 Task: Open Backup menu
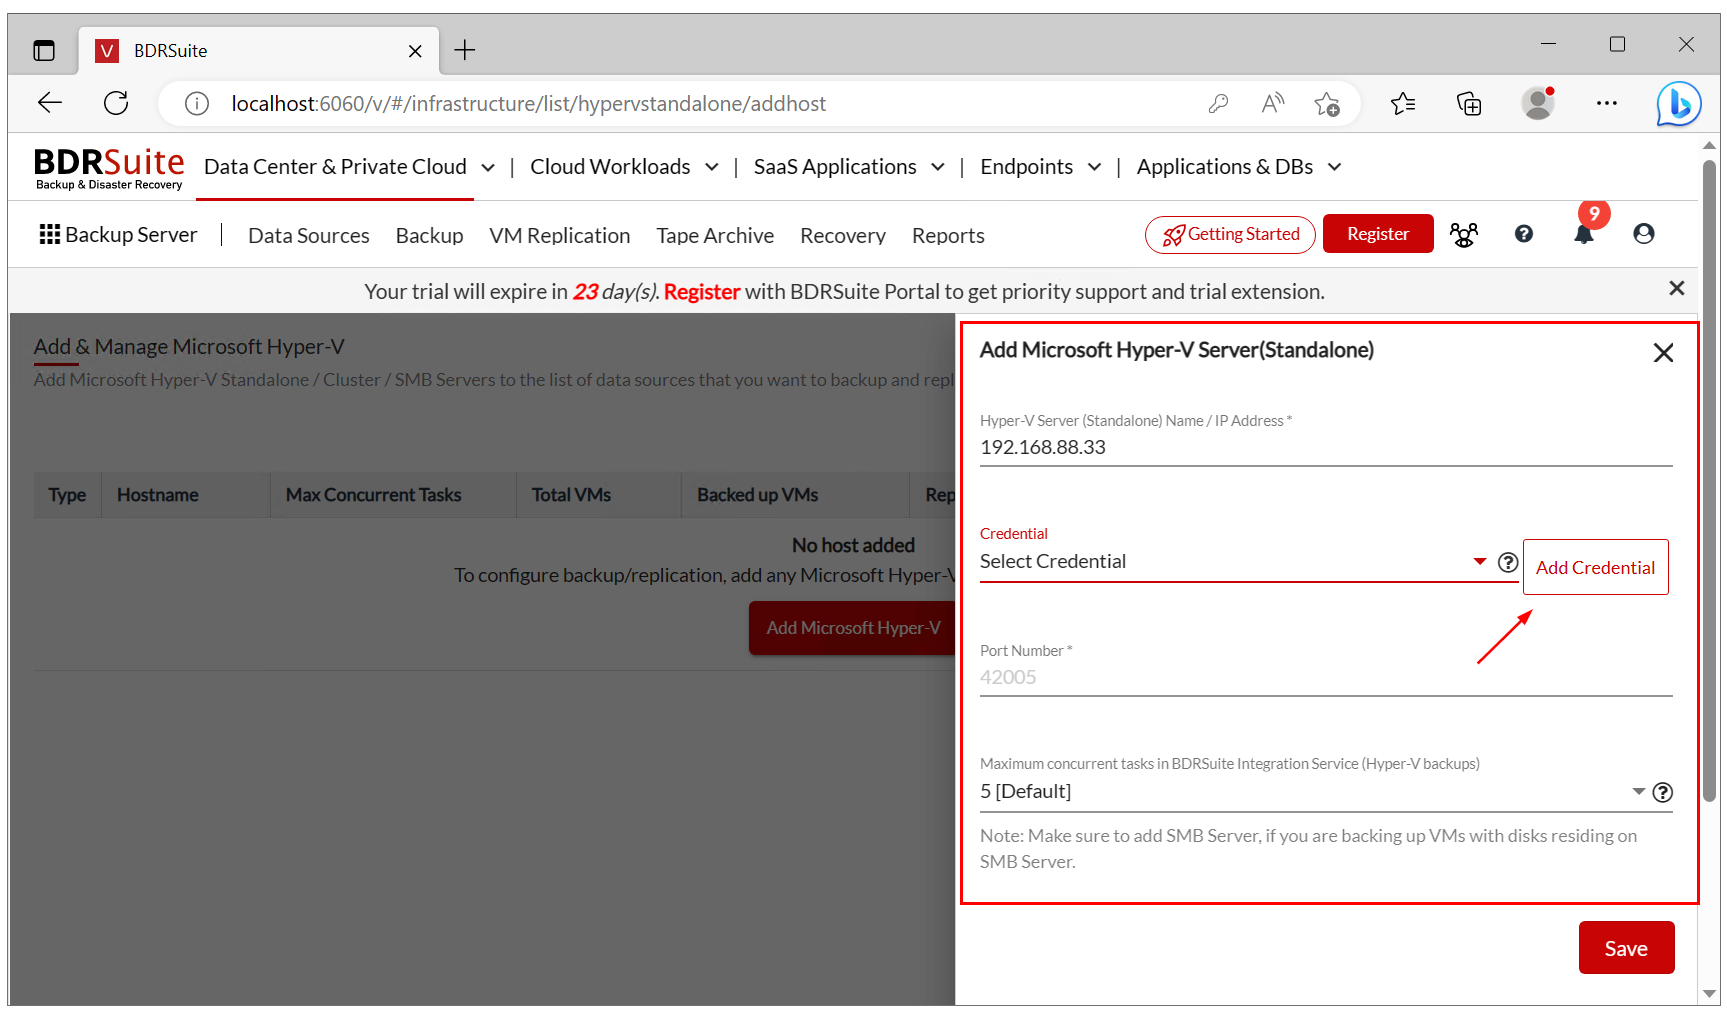[x=429, y=236]
